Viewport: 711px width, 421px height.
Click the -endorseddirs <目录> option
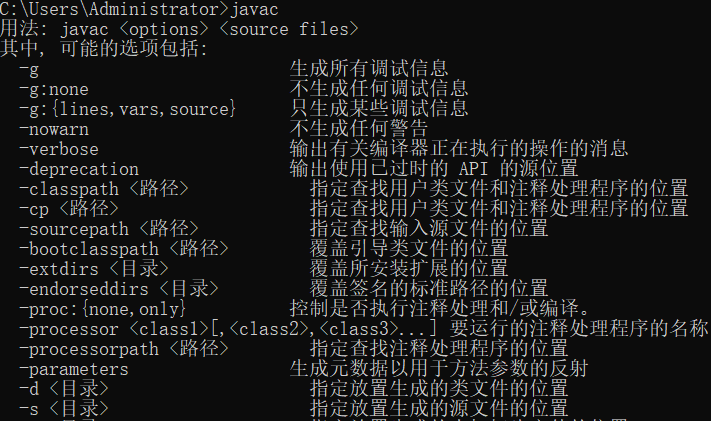pos(119,289)
